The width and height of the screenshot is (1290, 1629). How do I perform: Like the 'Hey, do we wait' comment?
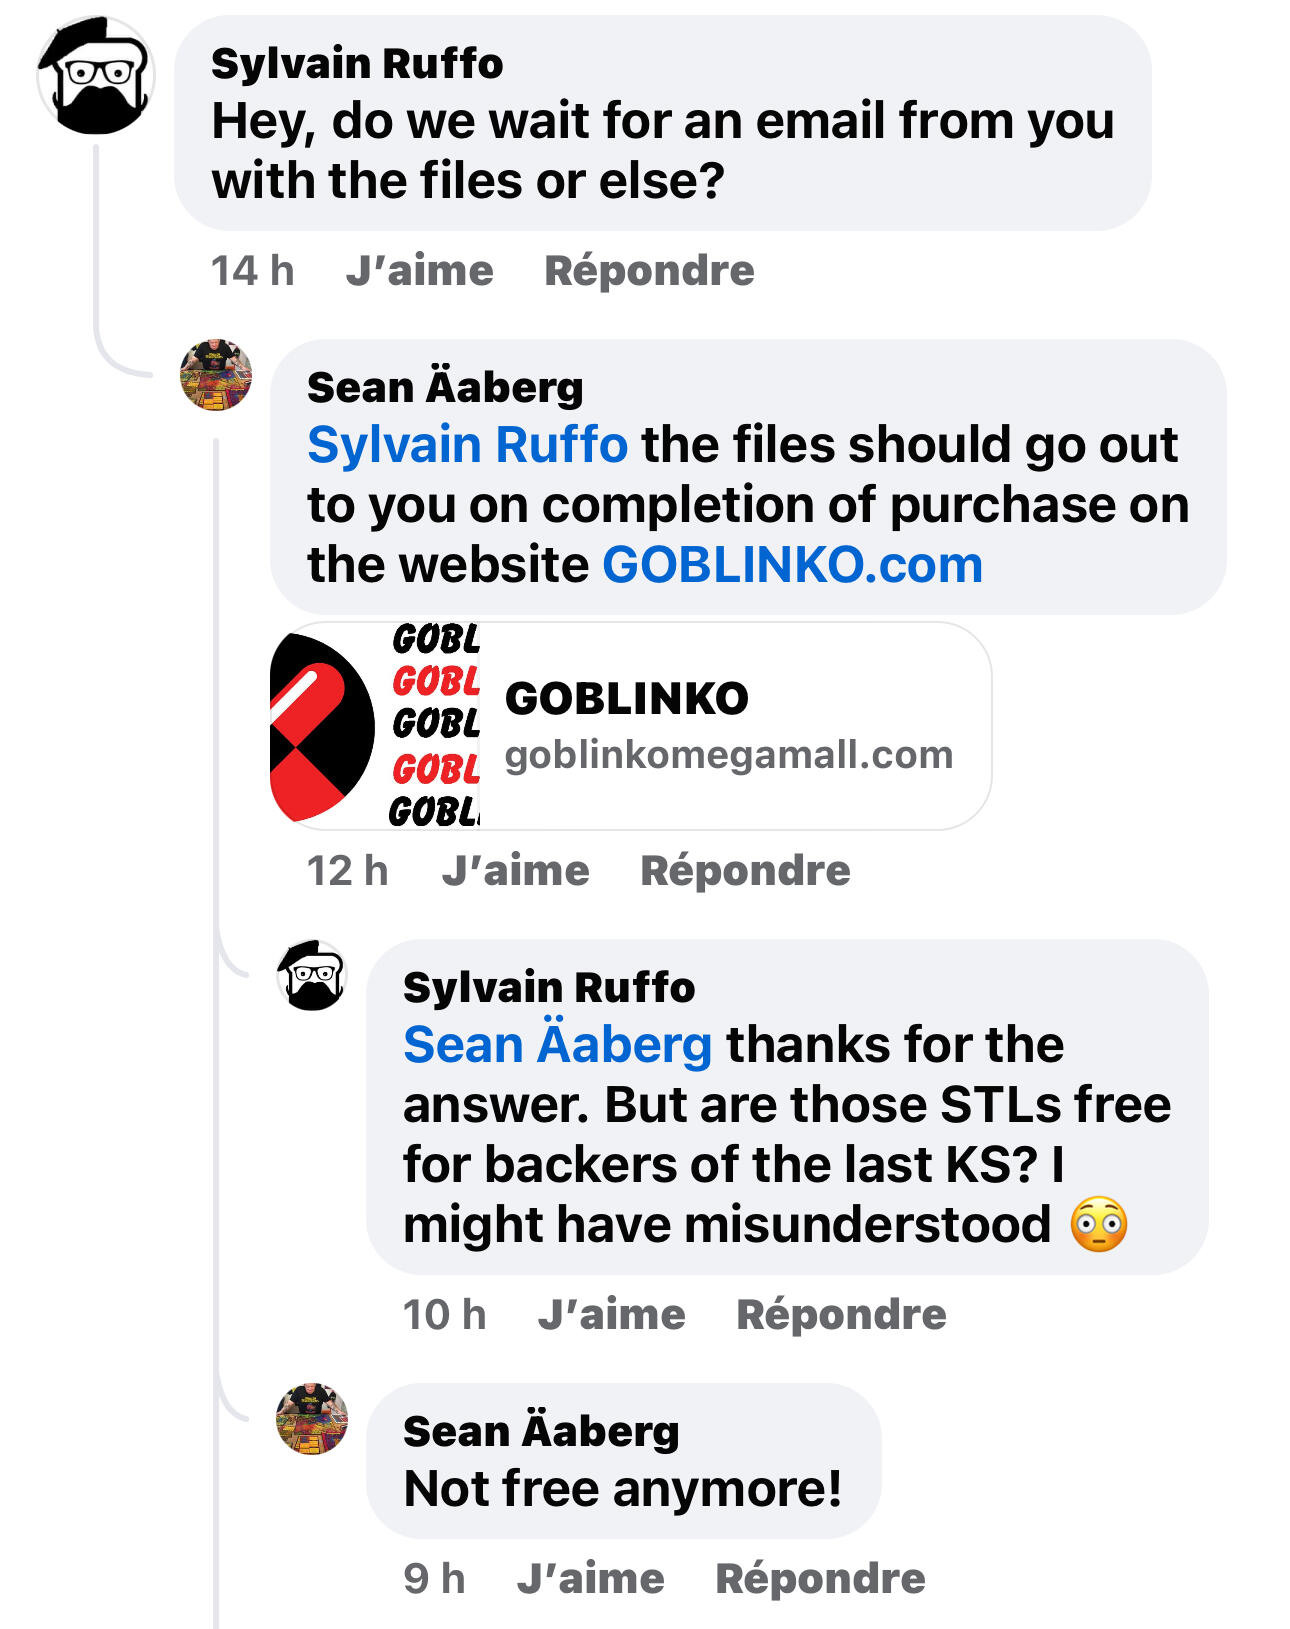click(420, 271)
